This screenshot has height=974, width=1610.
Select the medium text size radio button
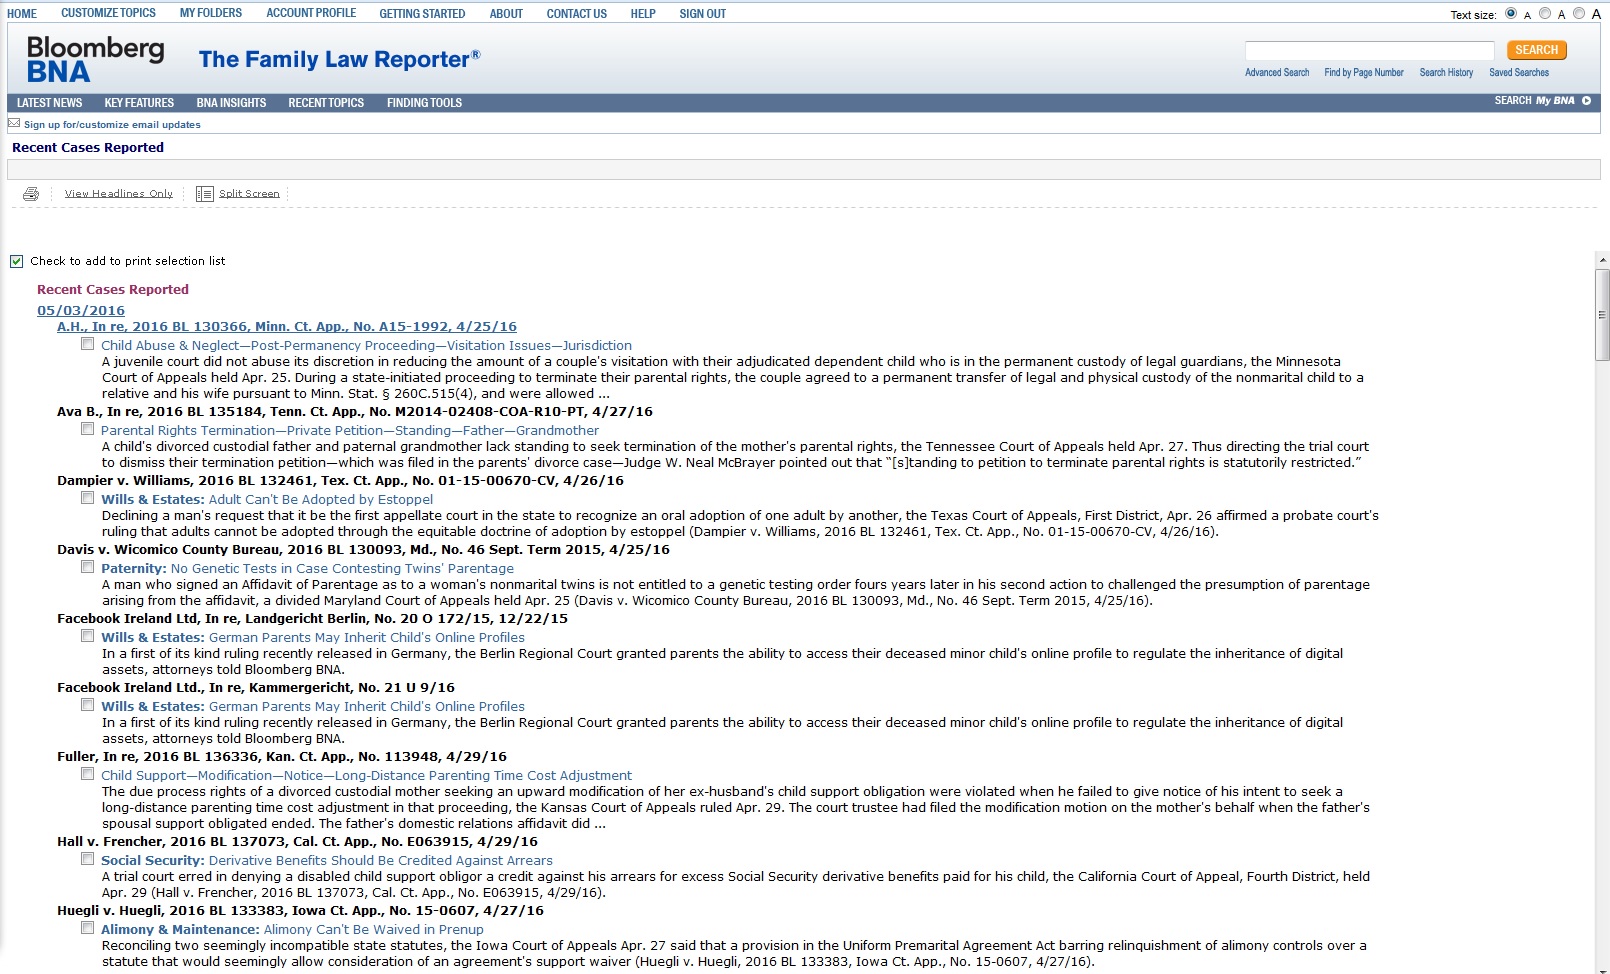pos(1545,14)
